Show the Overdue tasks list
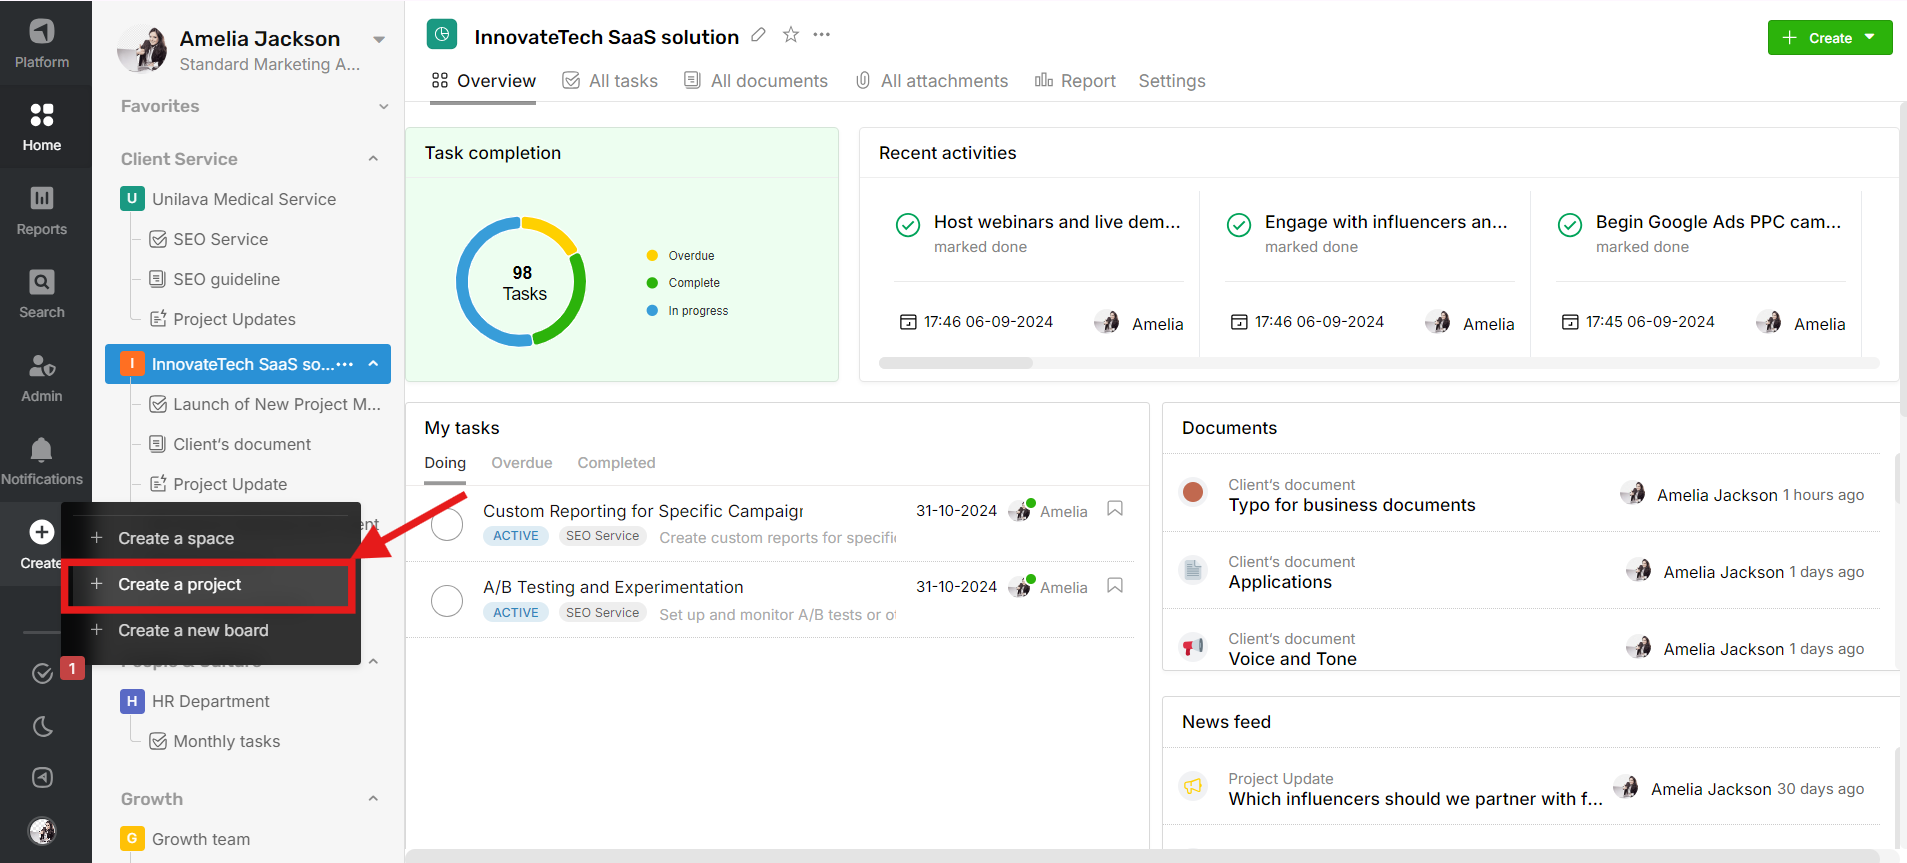The height and width of the screenshot is (863, 1907). pos(522,463)
